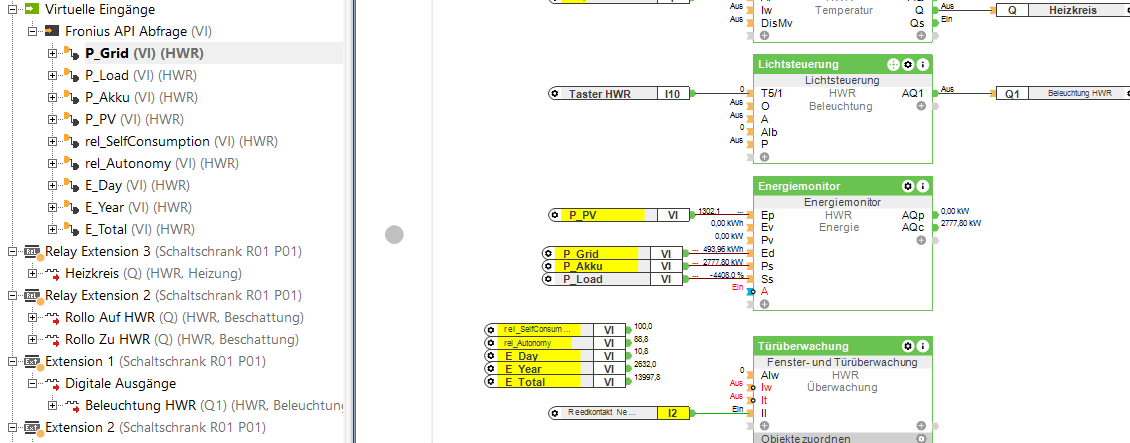This screenshot has width=1130, height=443.
Task: Click Türüberwachung input Iw
Action: click(x=767, y=388)
